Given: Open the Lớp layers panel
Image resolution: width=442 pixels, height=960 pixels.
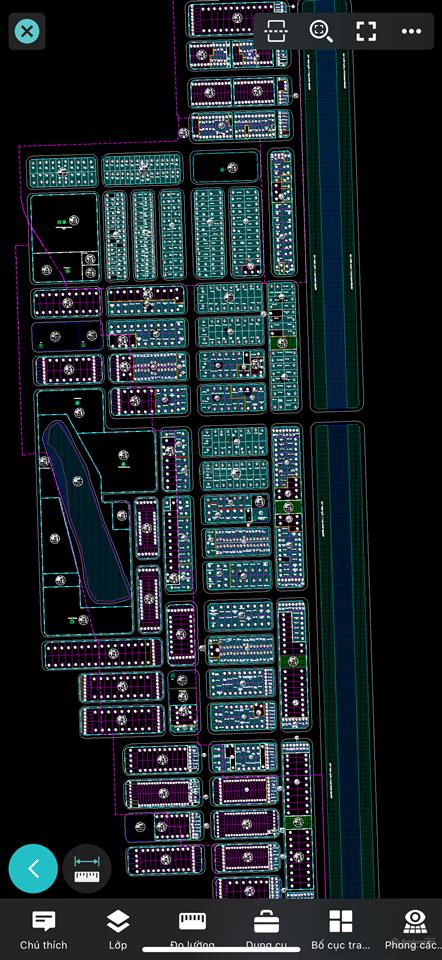Looking at the screenshot, I should click(118, 929).
